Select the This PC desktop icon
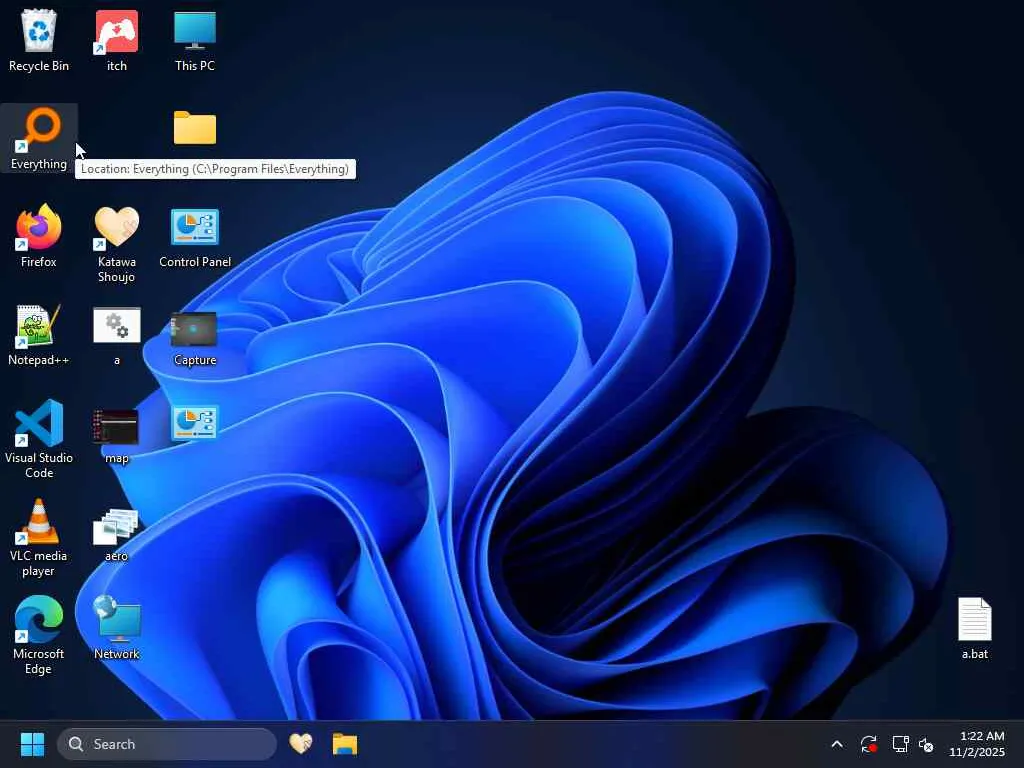The width and height of the screenshot is (1024, 768). tap(195, 40)
